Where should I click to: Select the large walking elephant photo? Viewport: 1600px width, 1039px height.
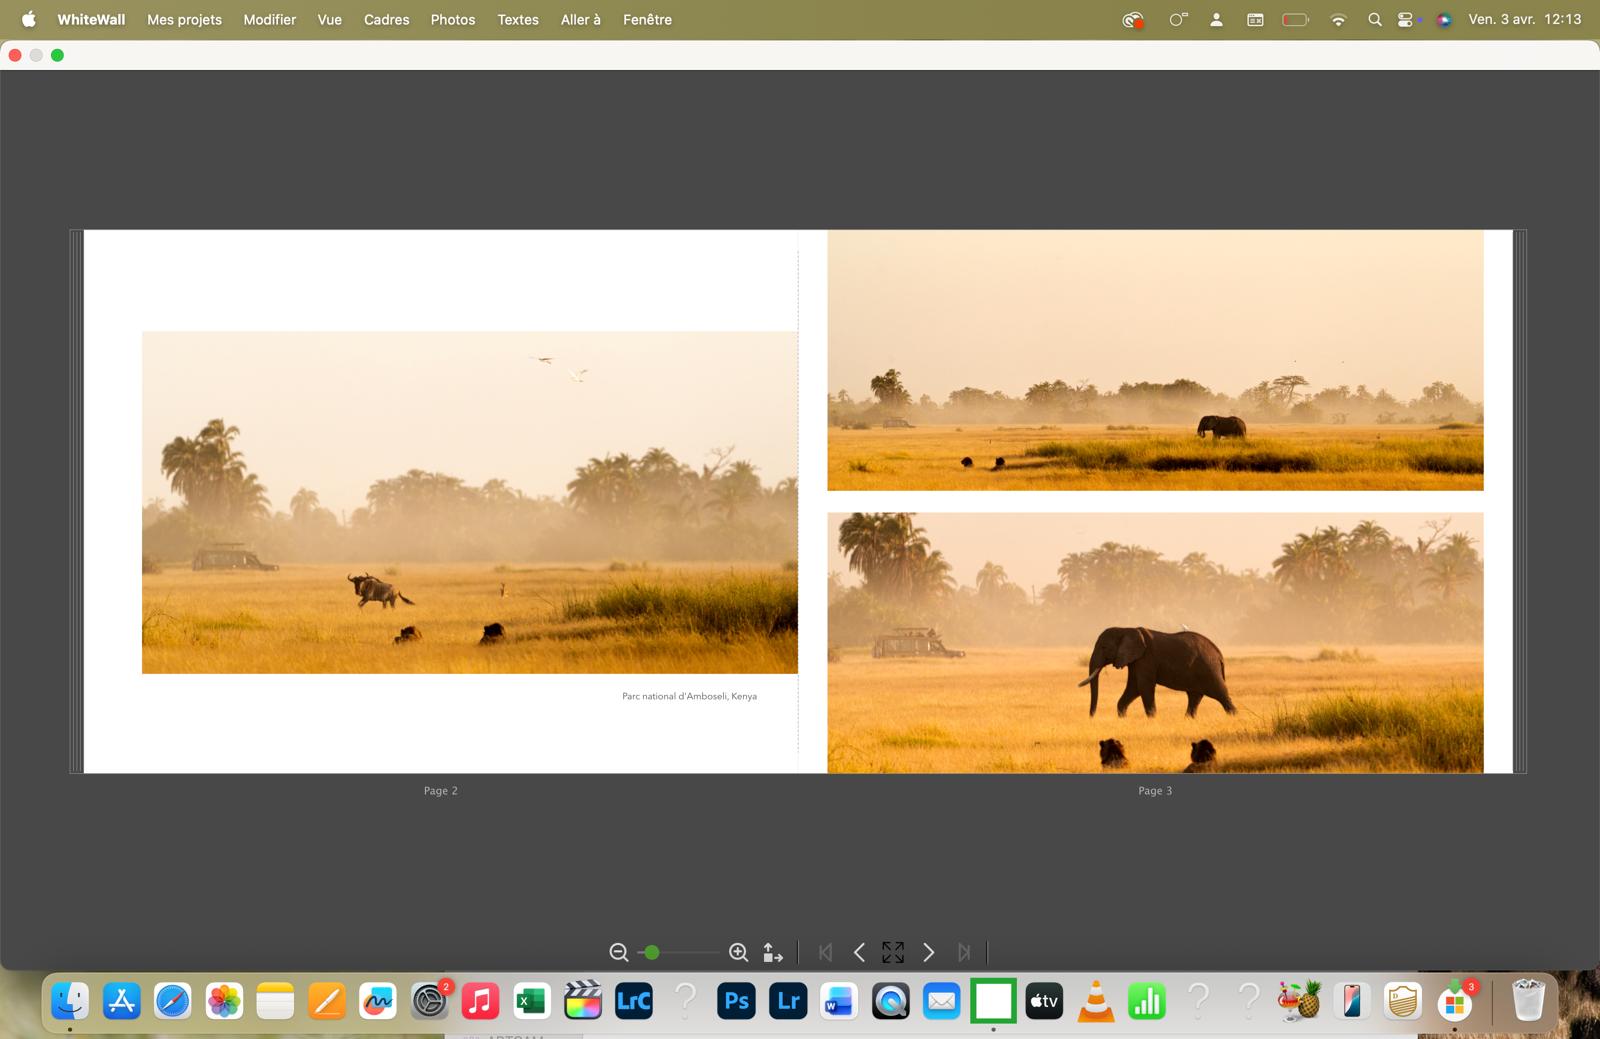[x=1155, y=642]
